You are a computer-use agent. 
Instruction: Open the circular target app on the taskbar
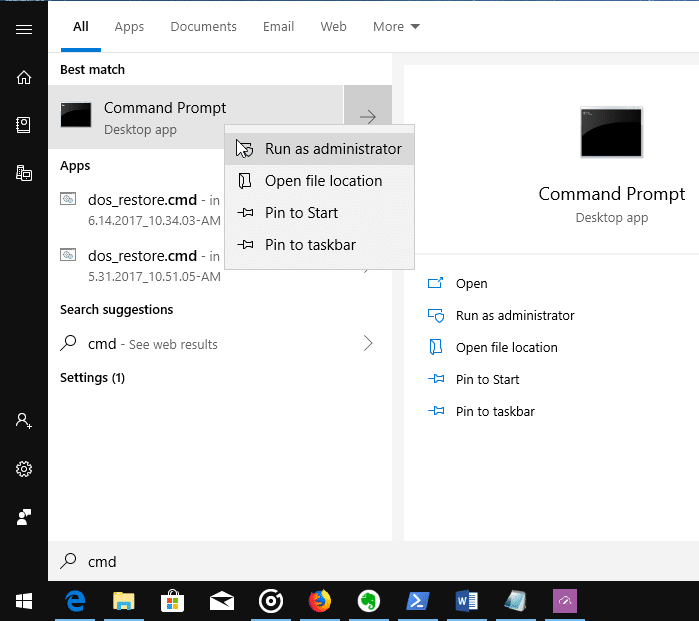[271, 601]
